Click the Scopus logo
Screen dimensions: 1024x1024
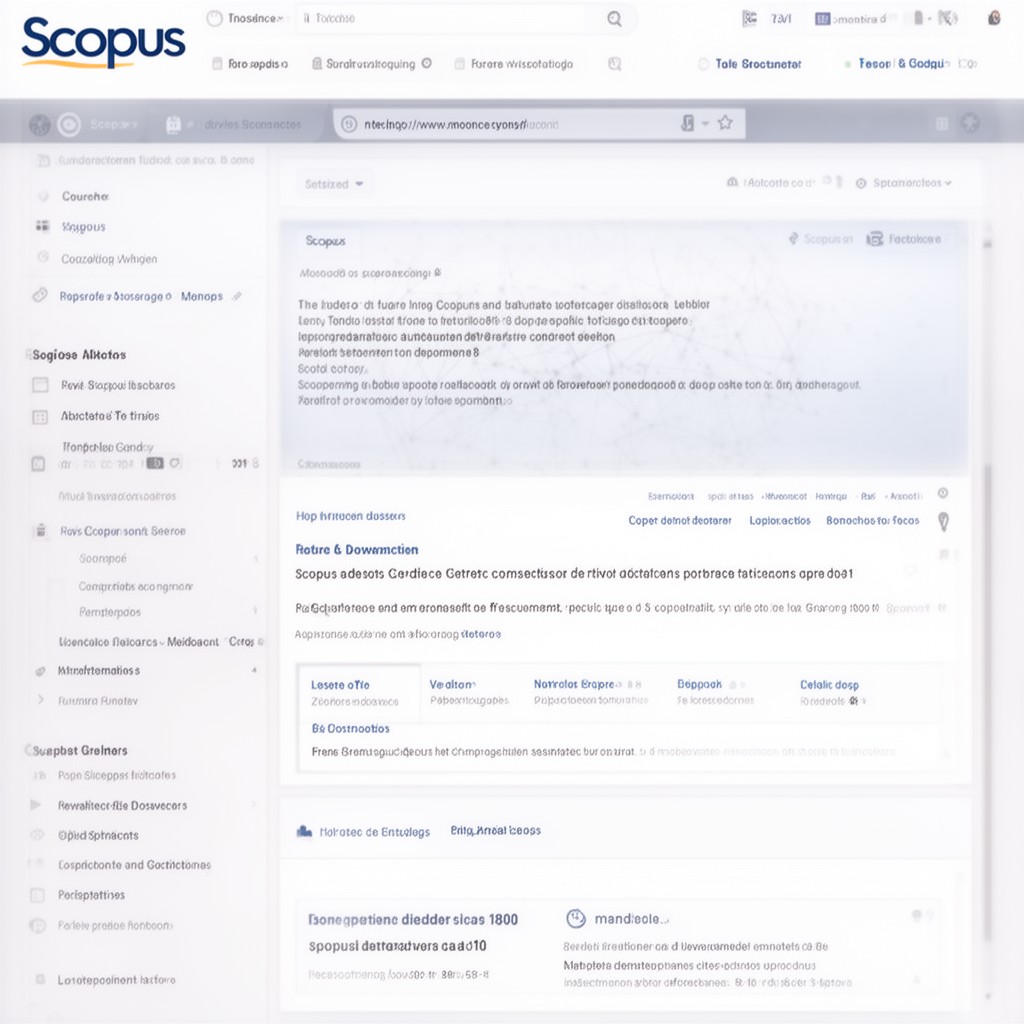pos(103,42)
